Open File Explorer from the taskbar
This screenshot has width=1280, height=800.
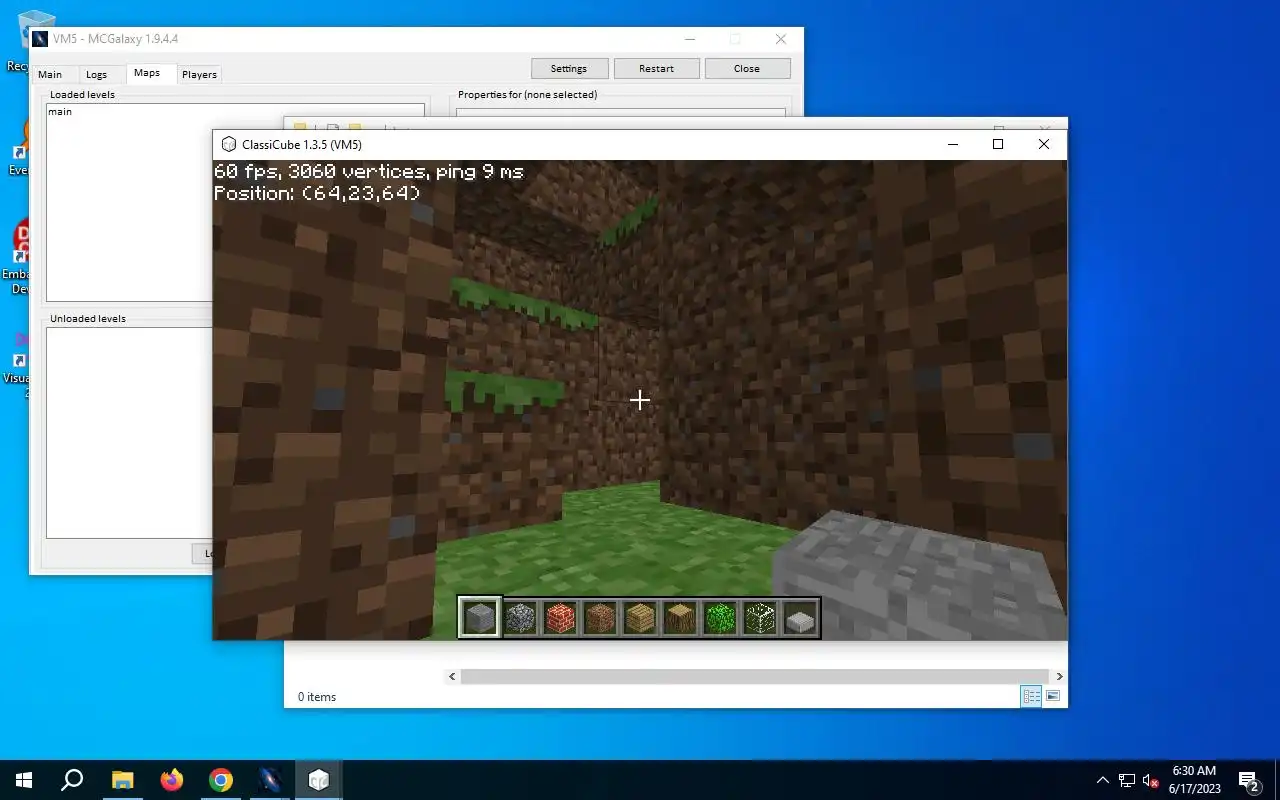(x=122, y=780)
